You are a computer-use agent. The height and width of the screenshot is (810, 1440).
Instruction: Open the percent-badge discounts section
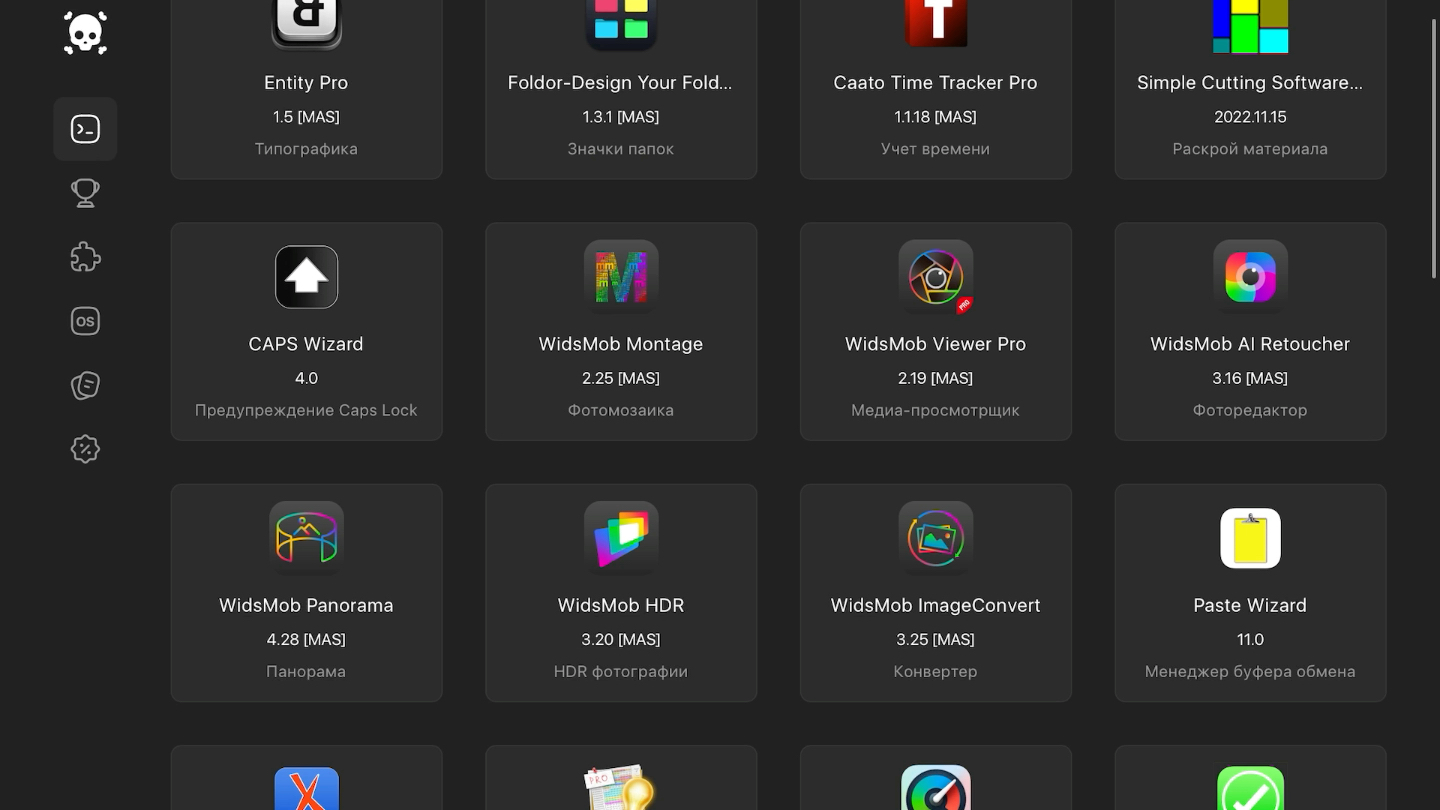click(85, 449)
